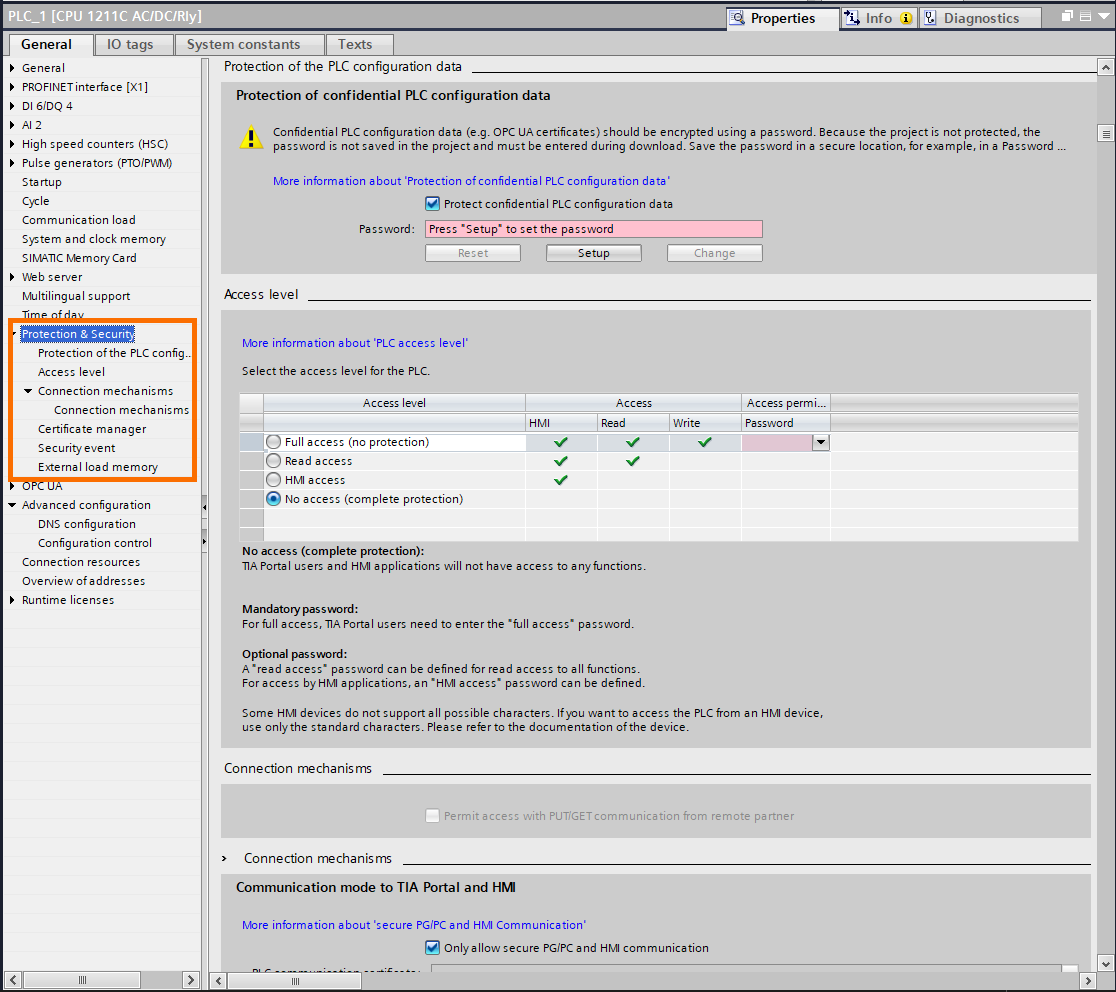Screen dimensions: 1116x992
Task: Select Cycle in the navigation tree
Action: point(36,201)
